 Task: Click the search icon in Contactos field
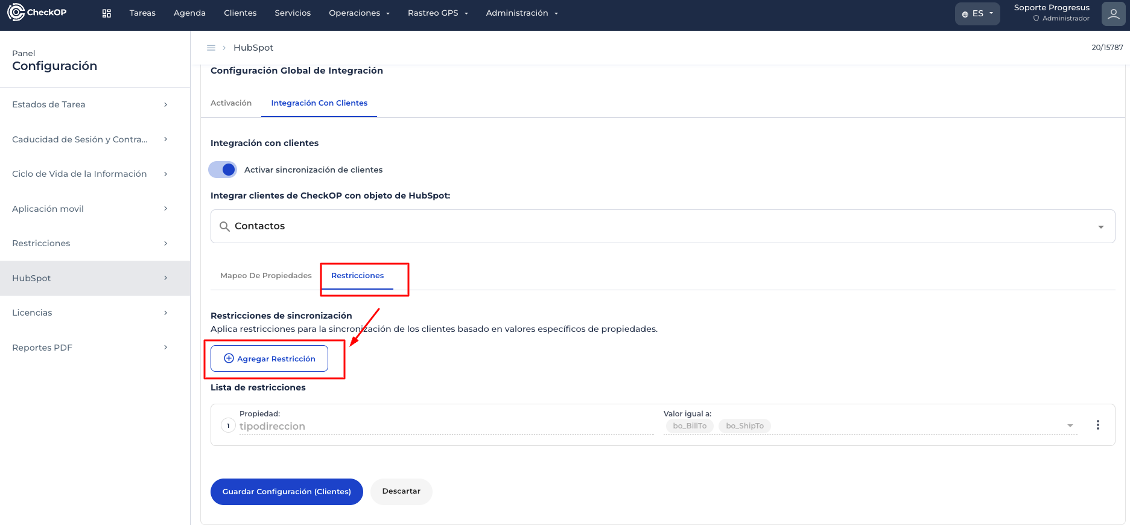coord(225,226)
